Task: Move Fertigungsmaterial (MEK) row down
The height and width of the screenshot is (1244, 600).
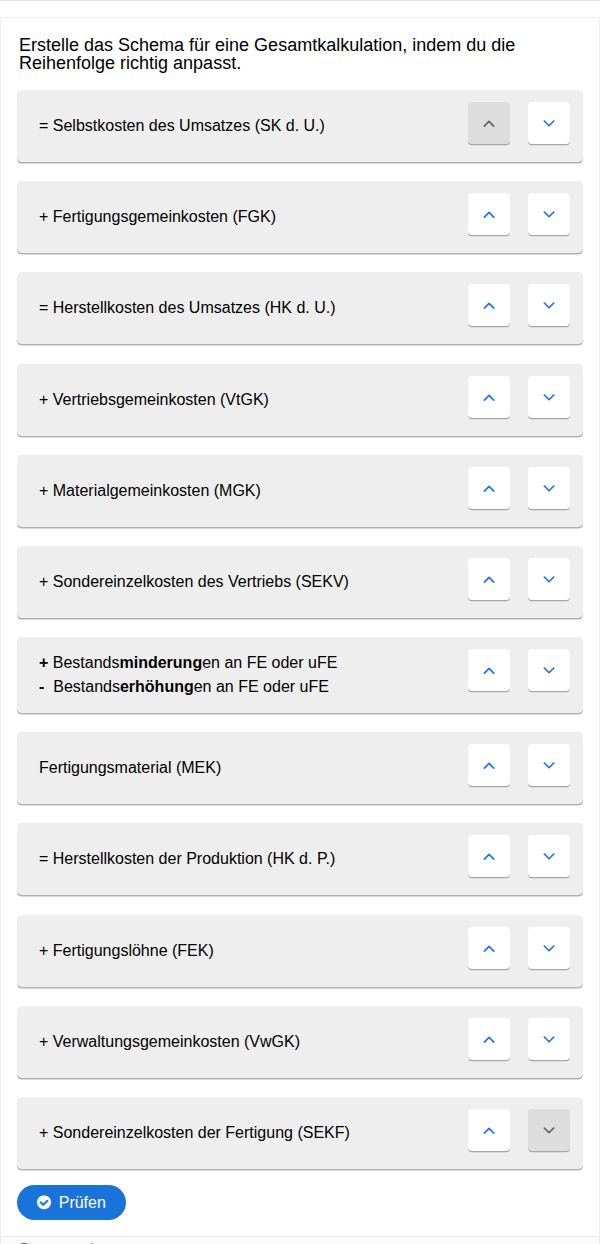Action: point(548,766)
